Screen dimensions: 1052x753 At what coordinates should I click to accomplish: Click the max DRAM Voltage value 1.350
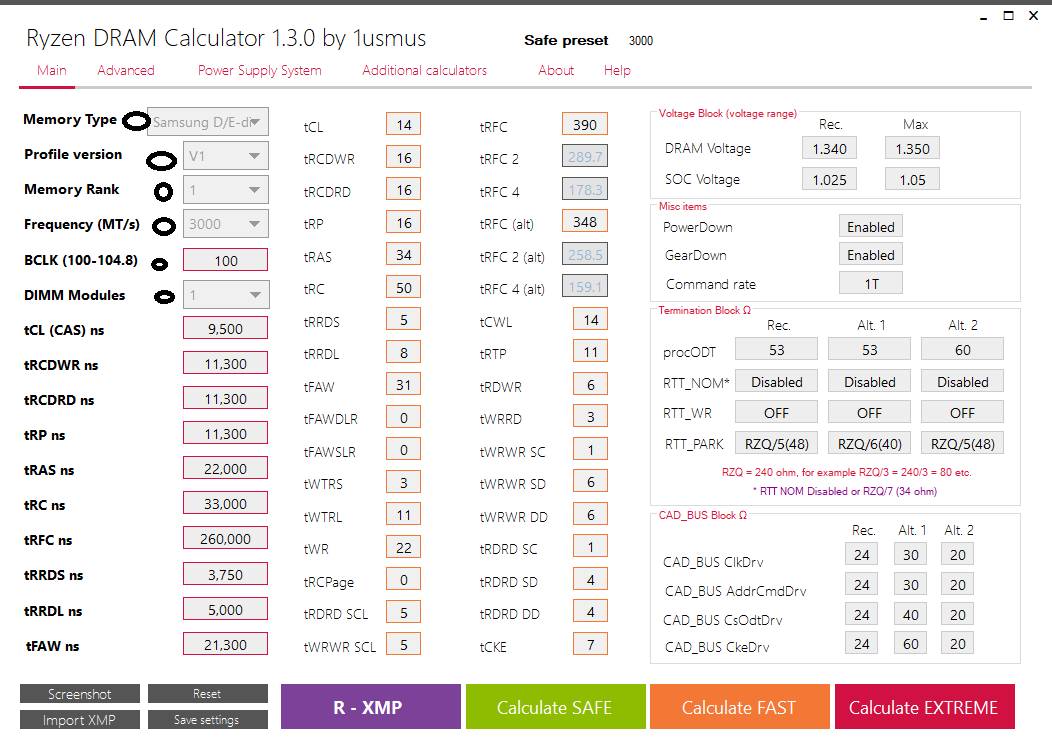point(912,148)
